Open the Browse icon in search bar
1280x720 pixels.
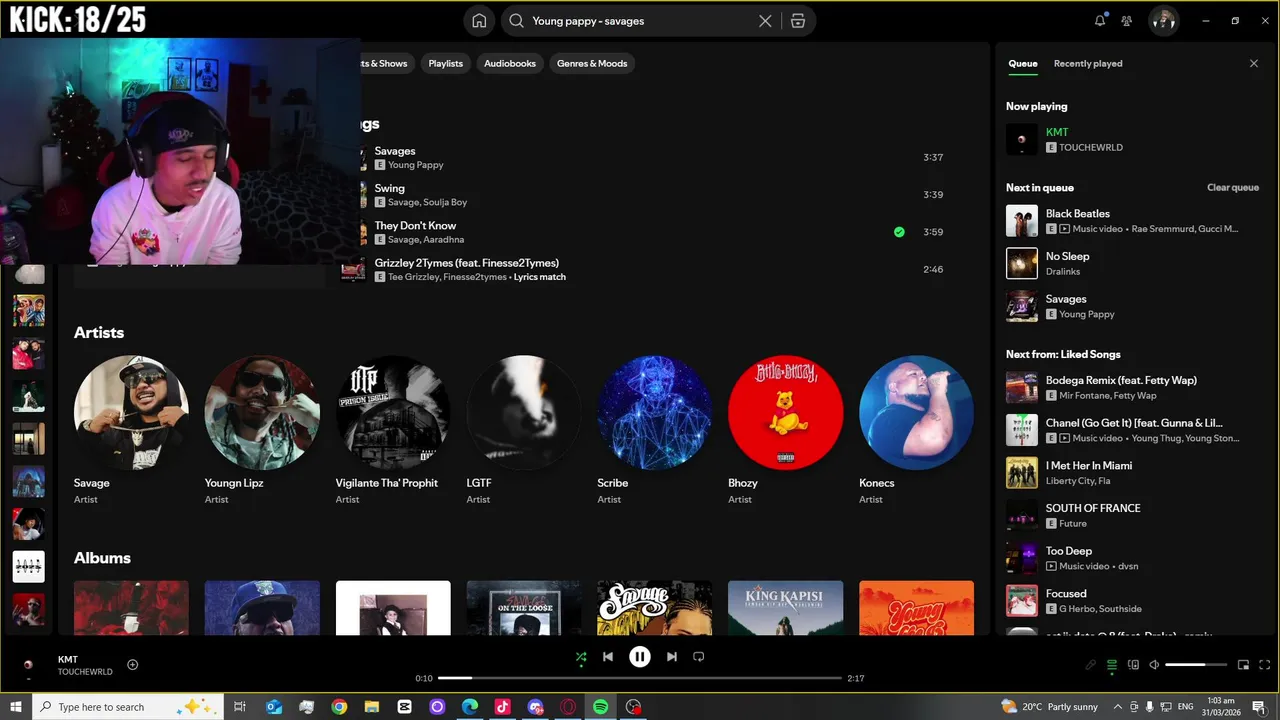point(798,21)
